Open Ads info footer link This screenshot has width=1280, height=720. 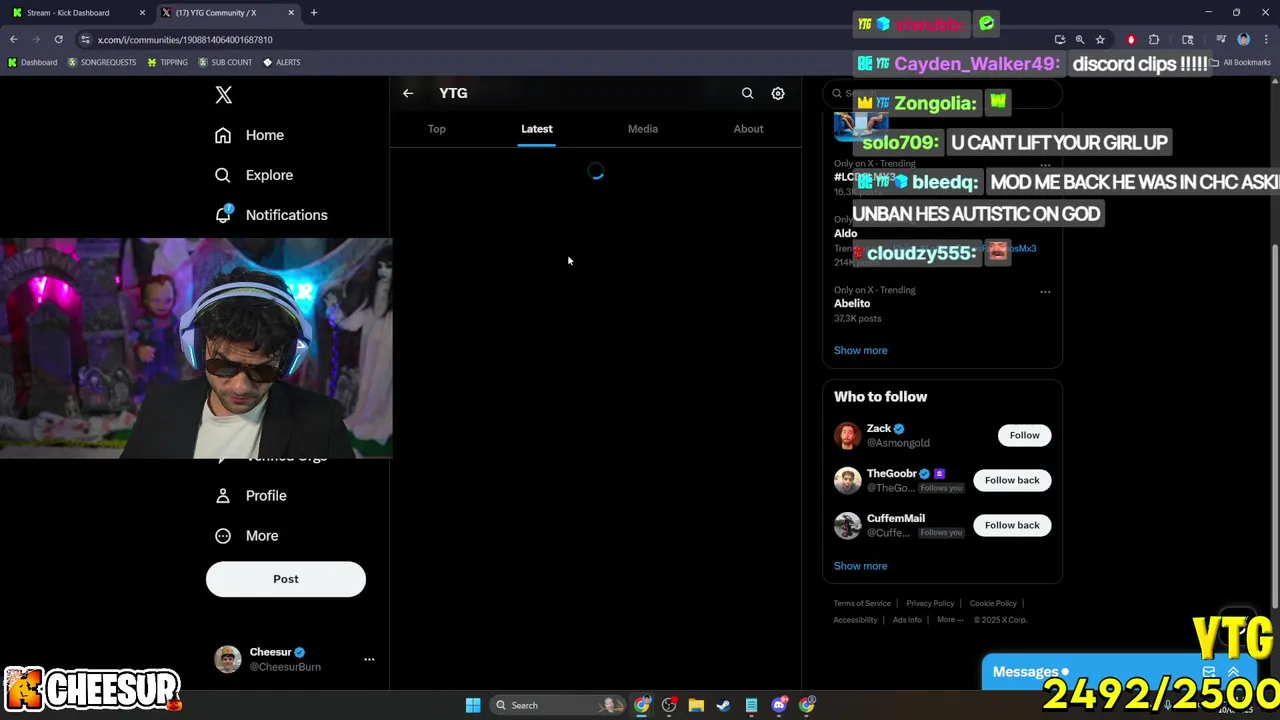[x=907, y=620]
